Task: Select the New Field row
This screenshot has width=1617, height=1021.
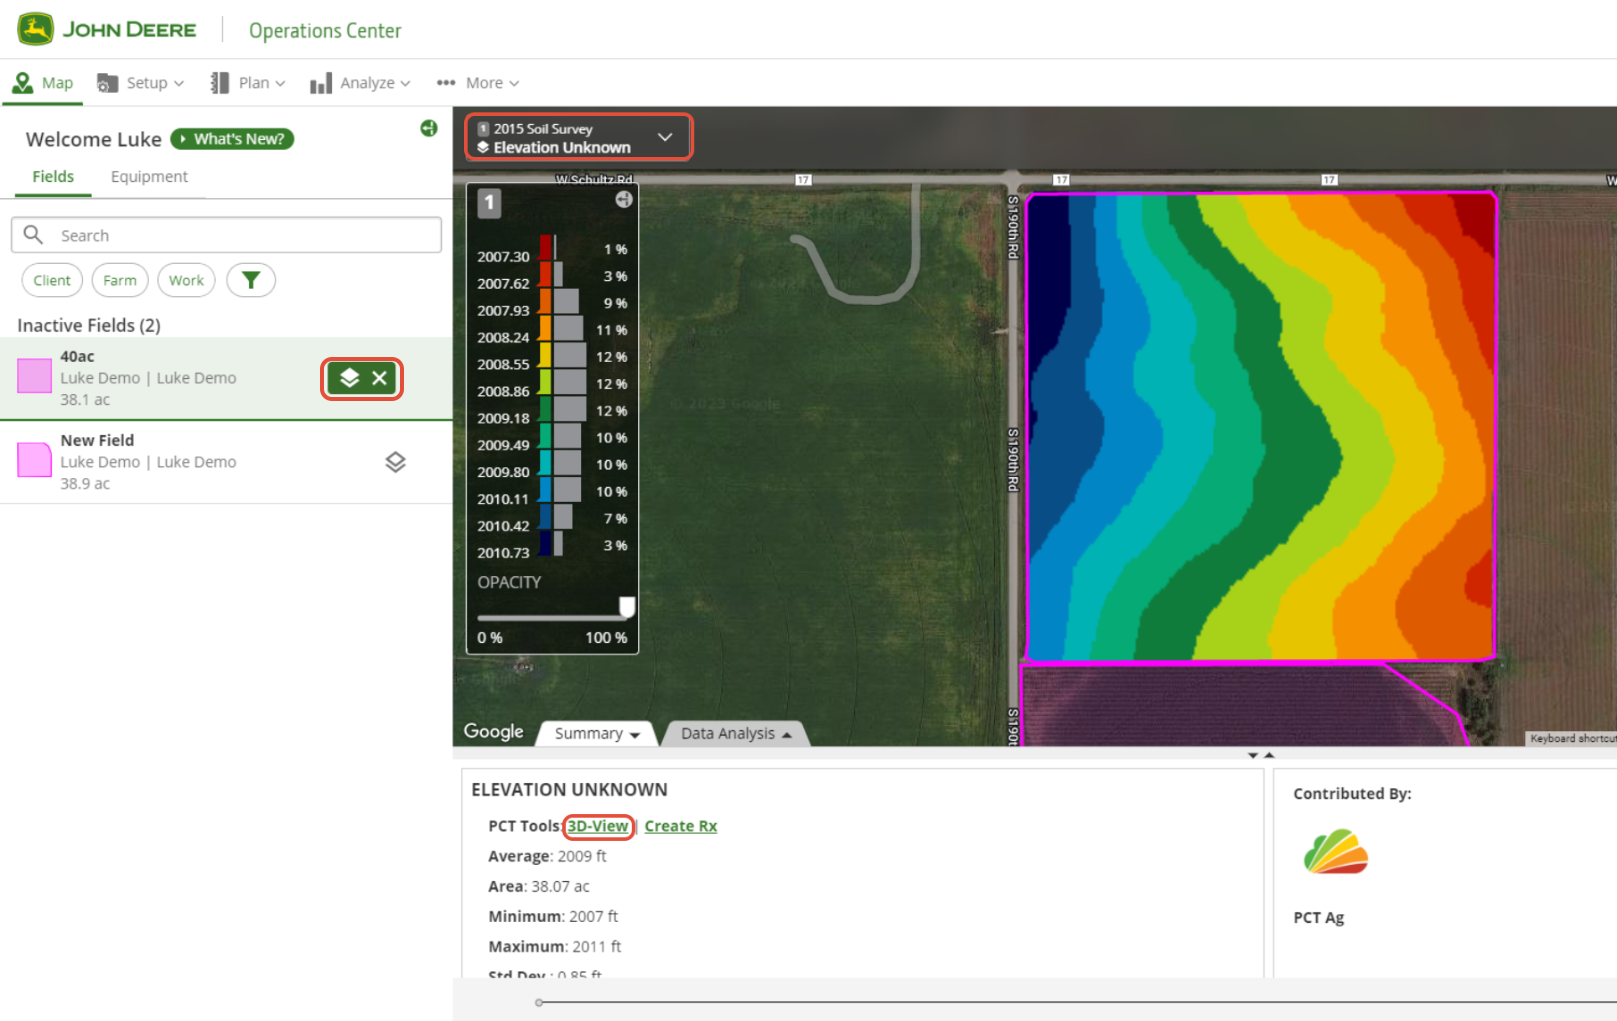Action: coord(226,462)
